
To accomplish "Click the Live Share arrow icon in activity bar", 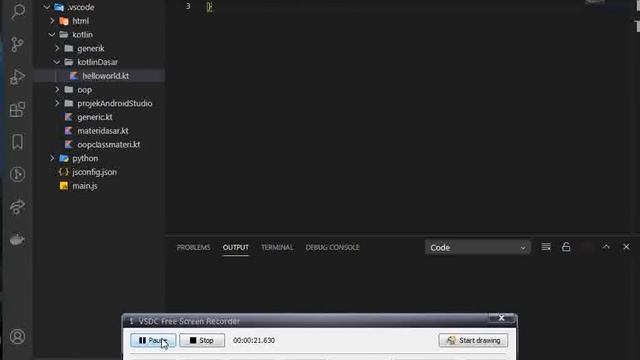I will pos(17,207).
